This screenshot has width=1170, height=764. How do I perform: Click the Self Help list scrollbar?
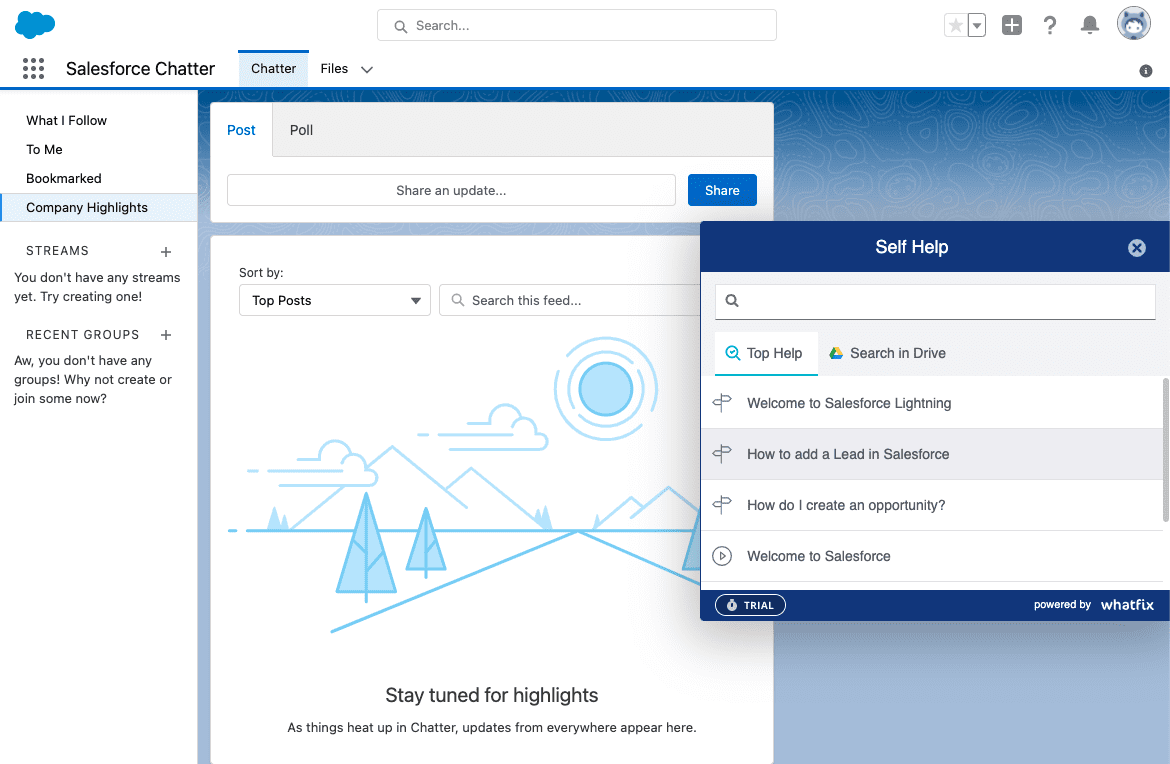(1166, 450)
